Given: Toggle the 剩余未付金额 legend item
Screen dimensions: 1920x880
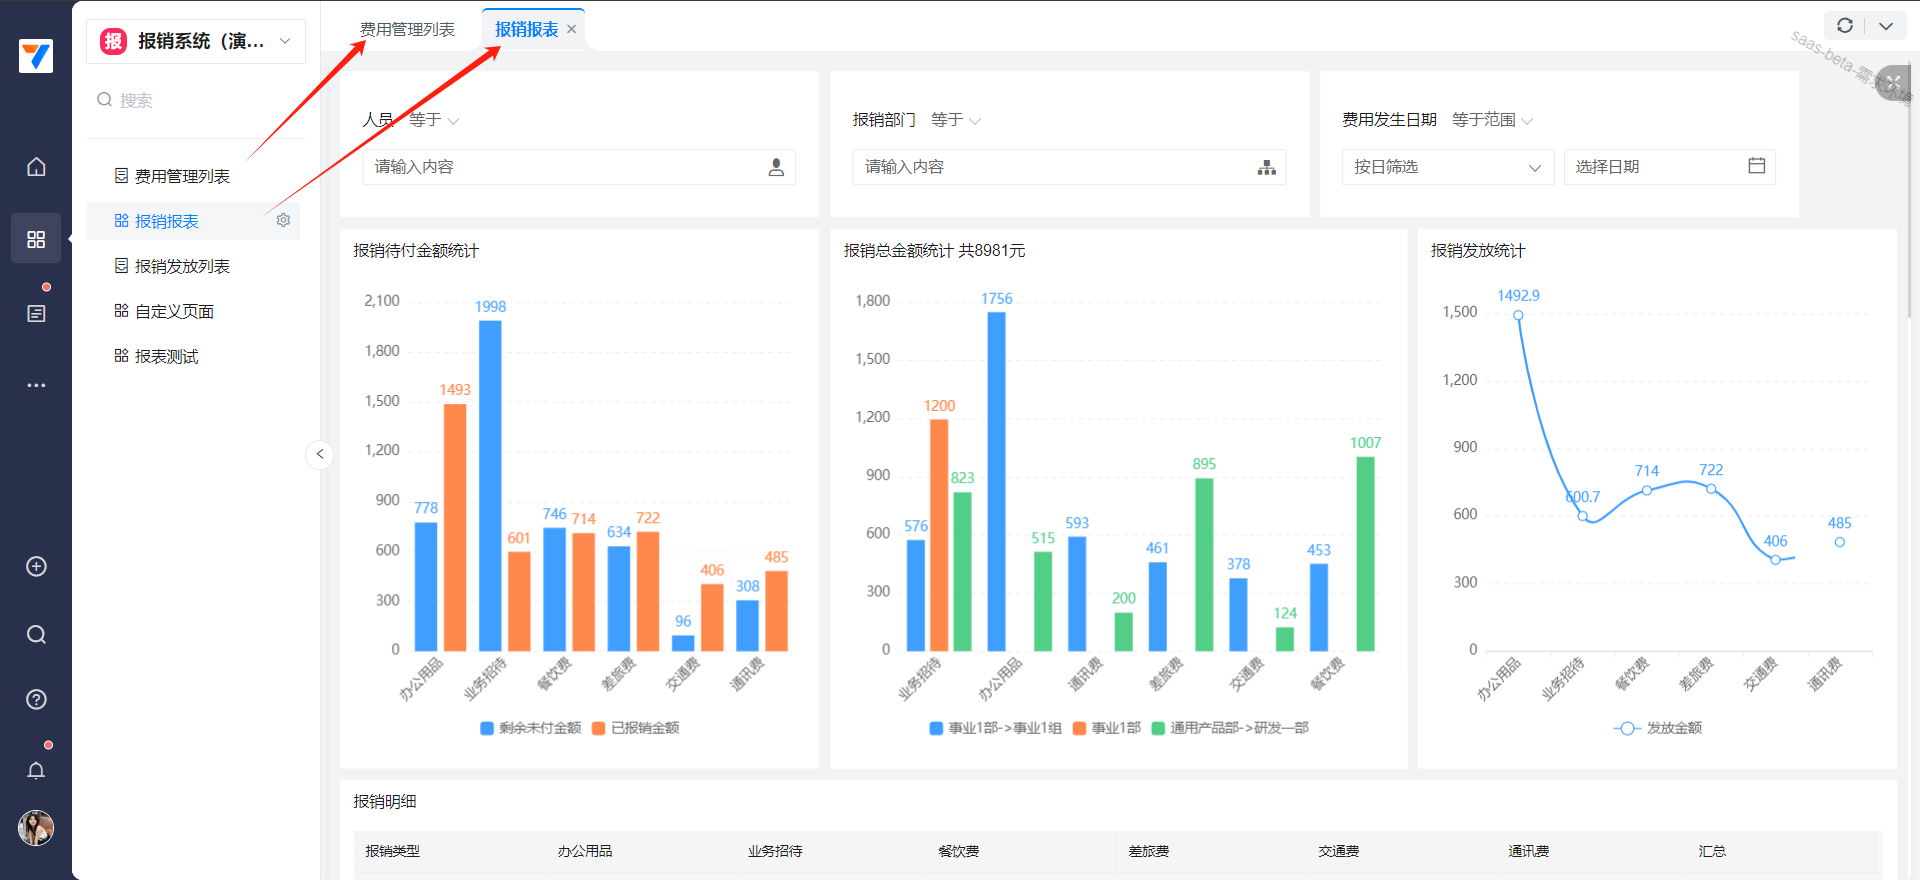Looking at the screenshot, I should pyautogui.click(x=530, y=728).
